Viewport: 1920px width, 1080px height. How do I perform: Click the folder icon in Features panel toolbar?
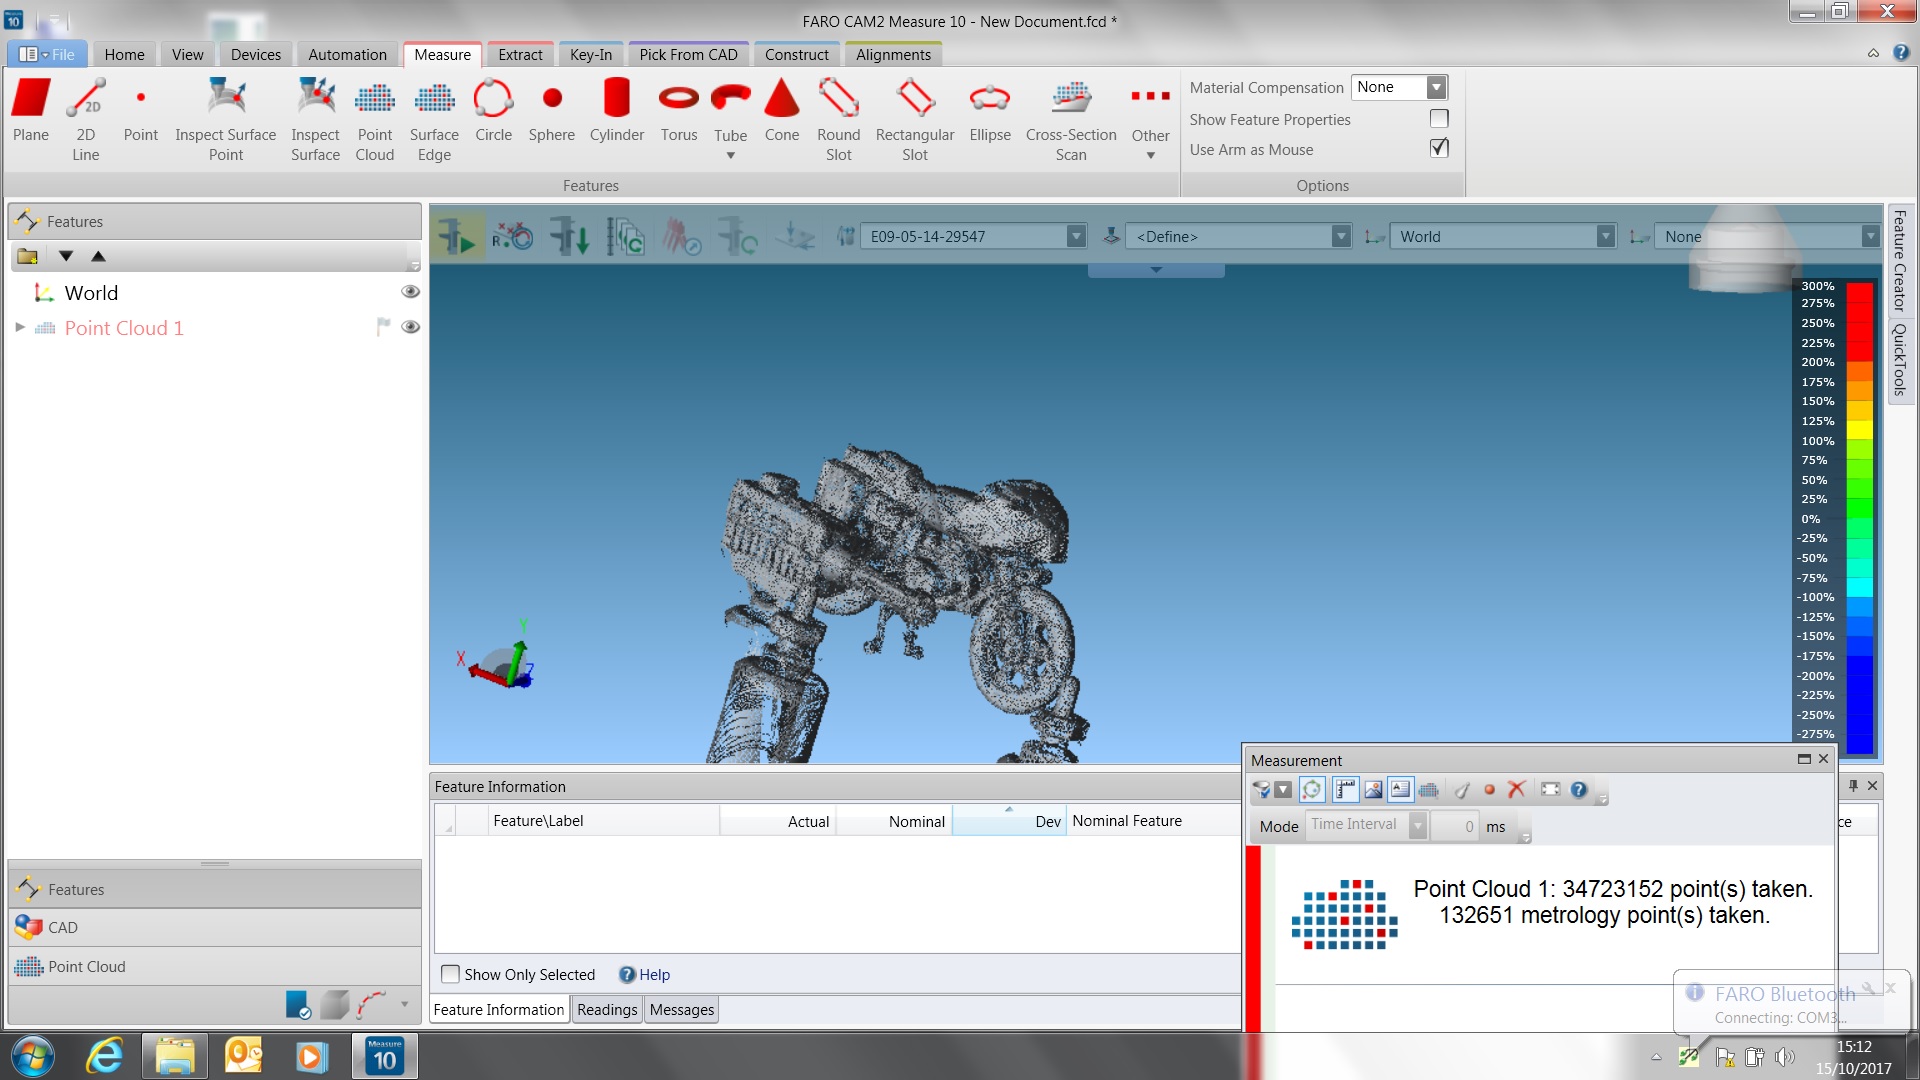pyautogui.click(x=27, y=256)
